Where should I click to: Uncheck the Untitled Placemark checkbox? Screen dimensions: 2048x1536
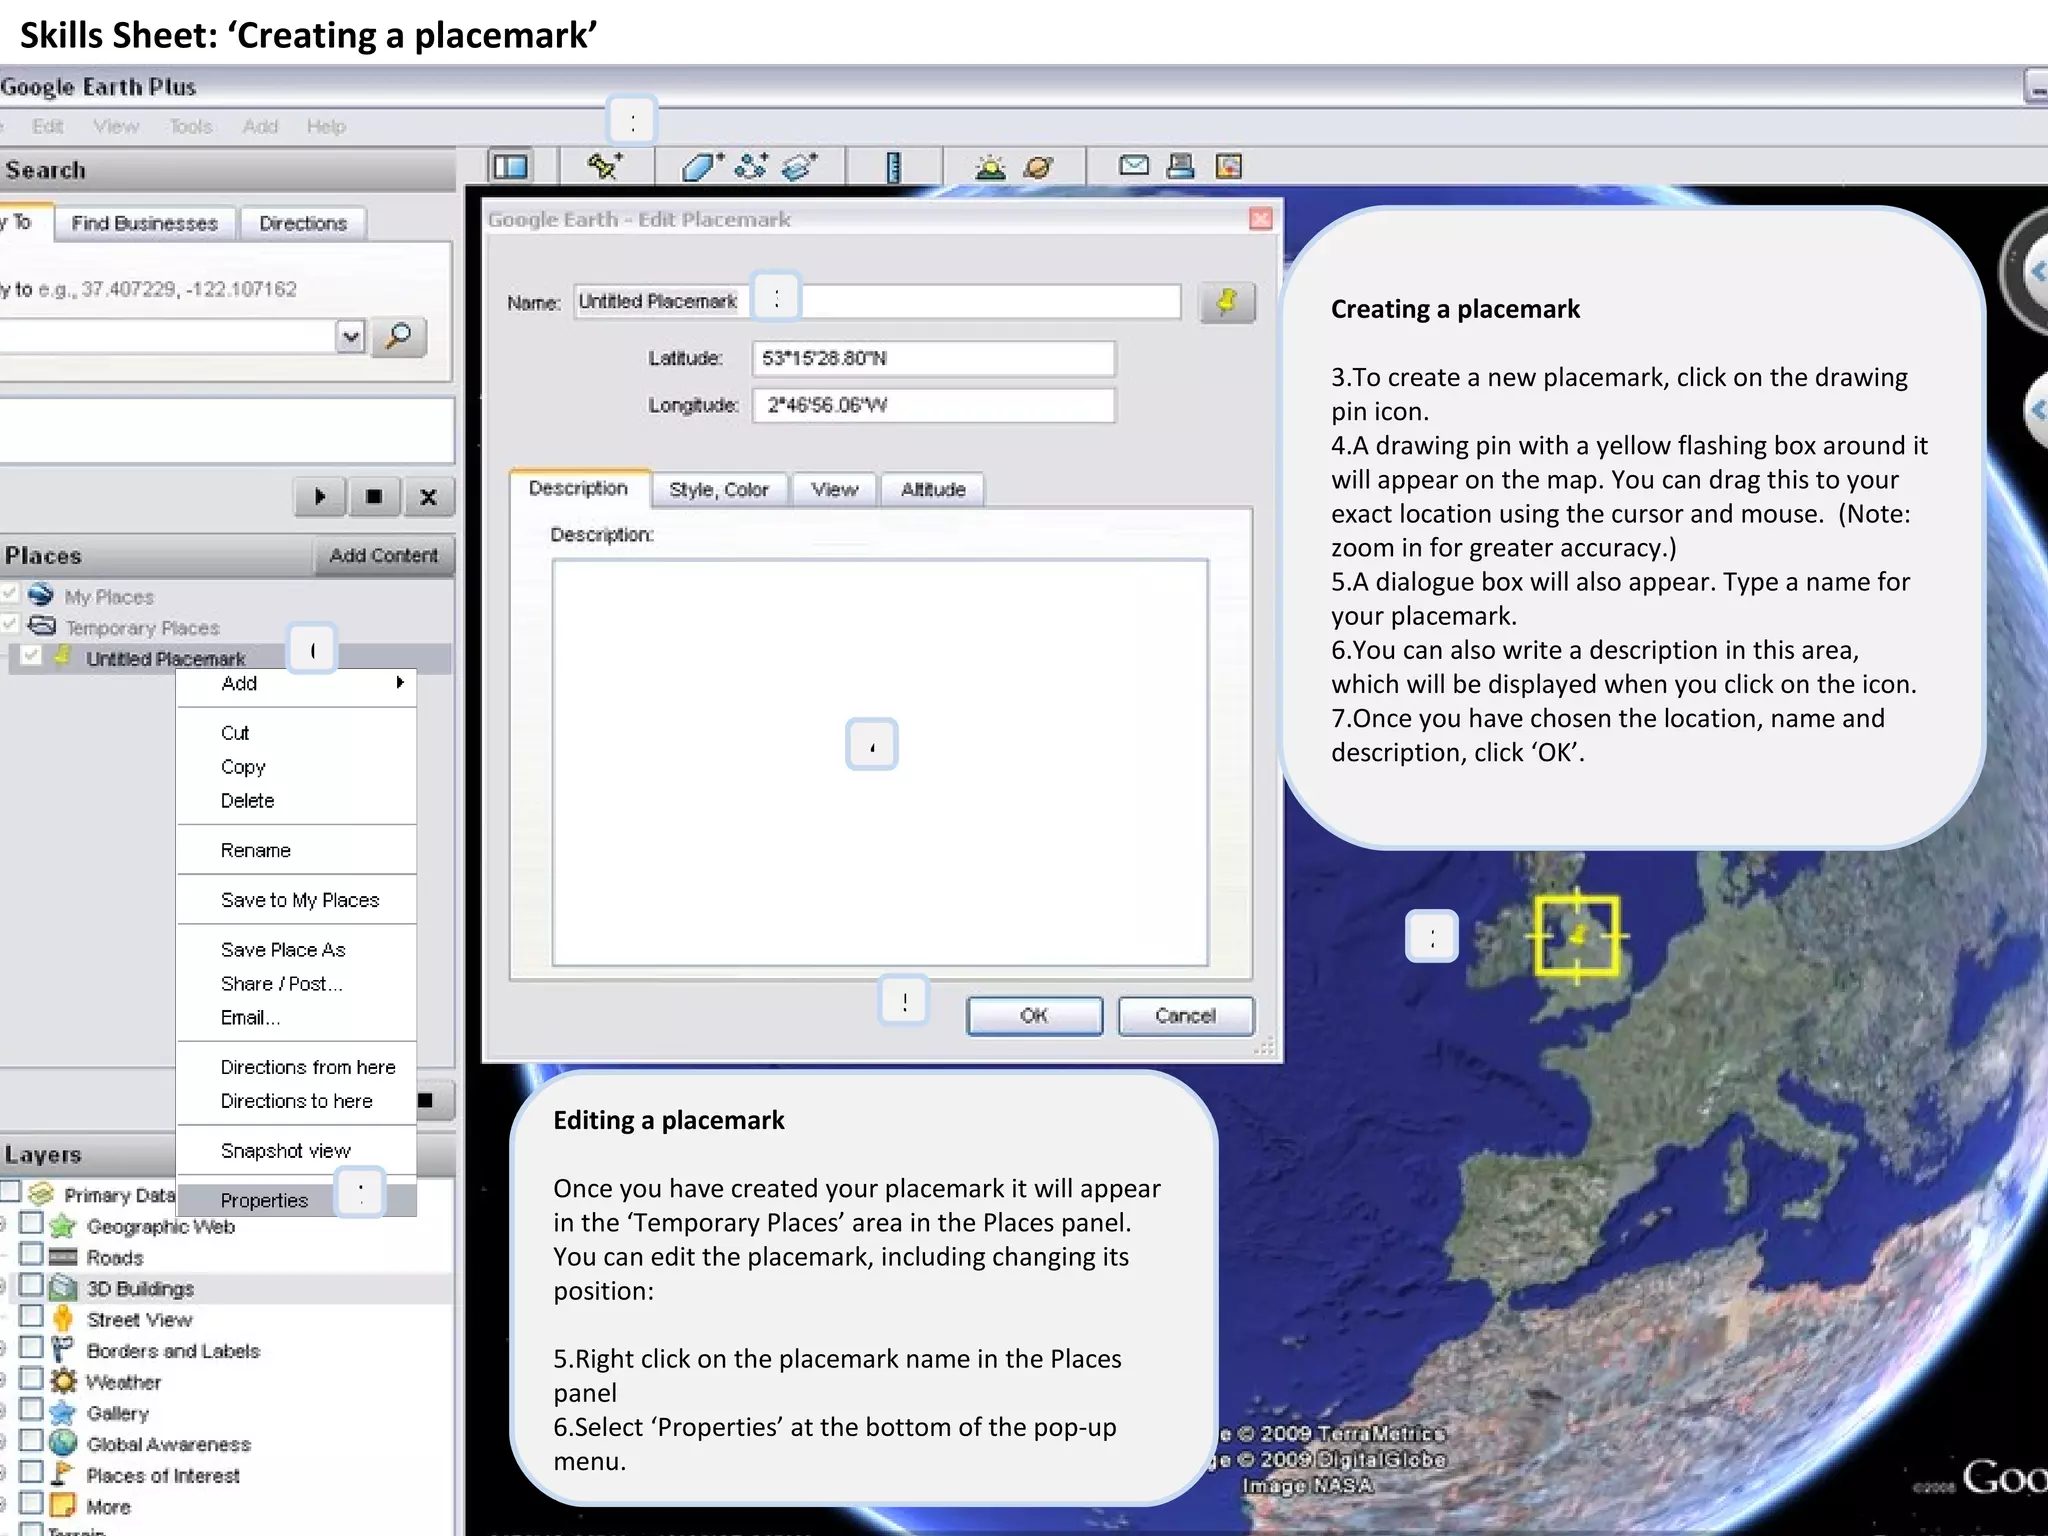pyautogui.click(x=31, y=655)
